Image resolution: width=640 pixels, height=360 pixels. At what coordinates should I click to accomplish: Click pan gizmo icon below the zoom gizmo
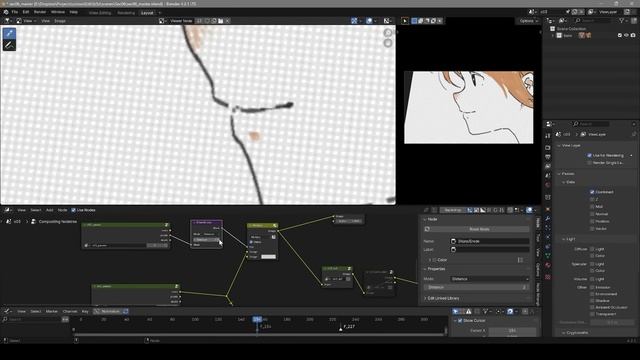(x=388, y=43)
